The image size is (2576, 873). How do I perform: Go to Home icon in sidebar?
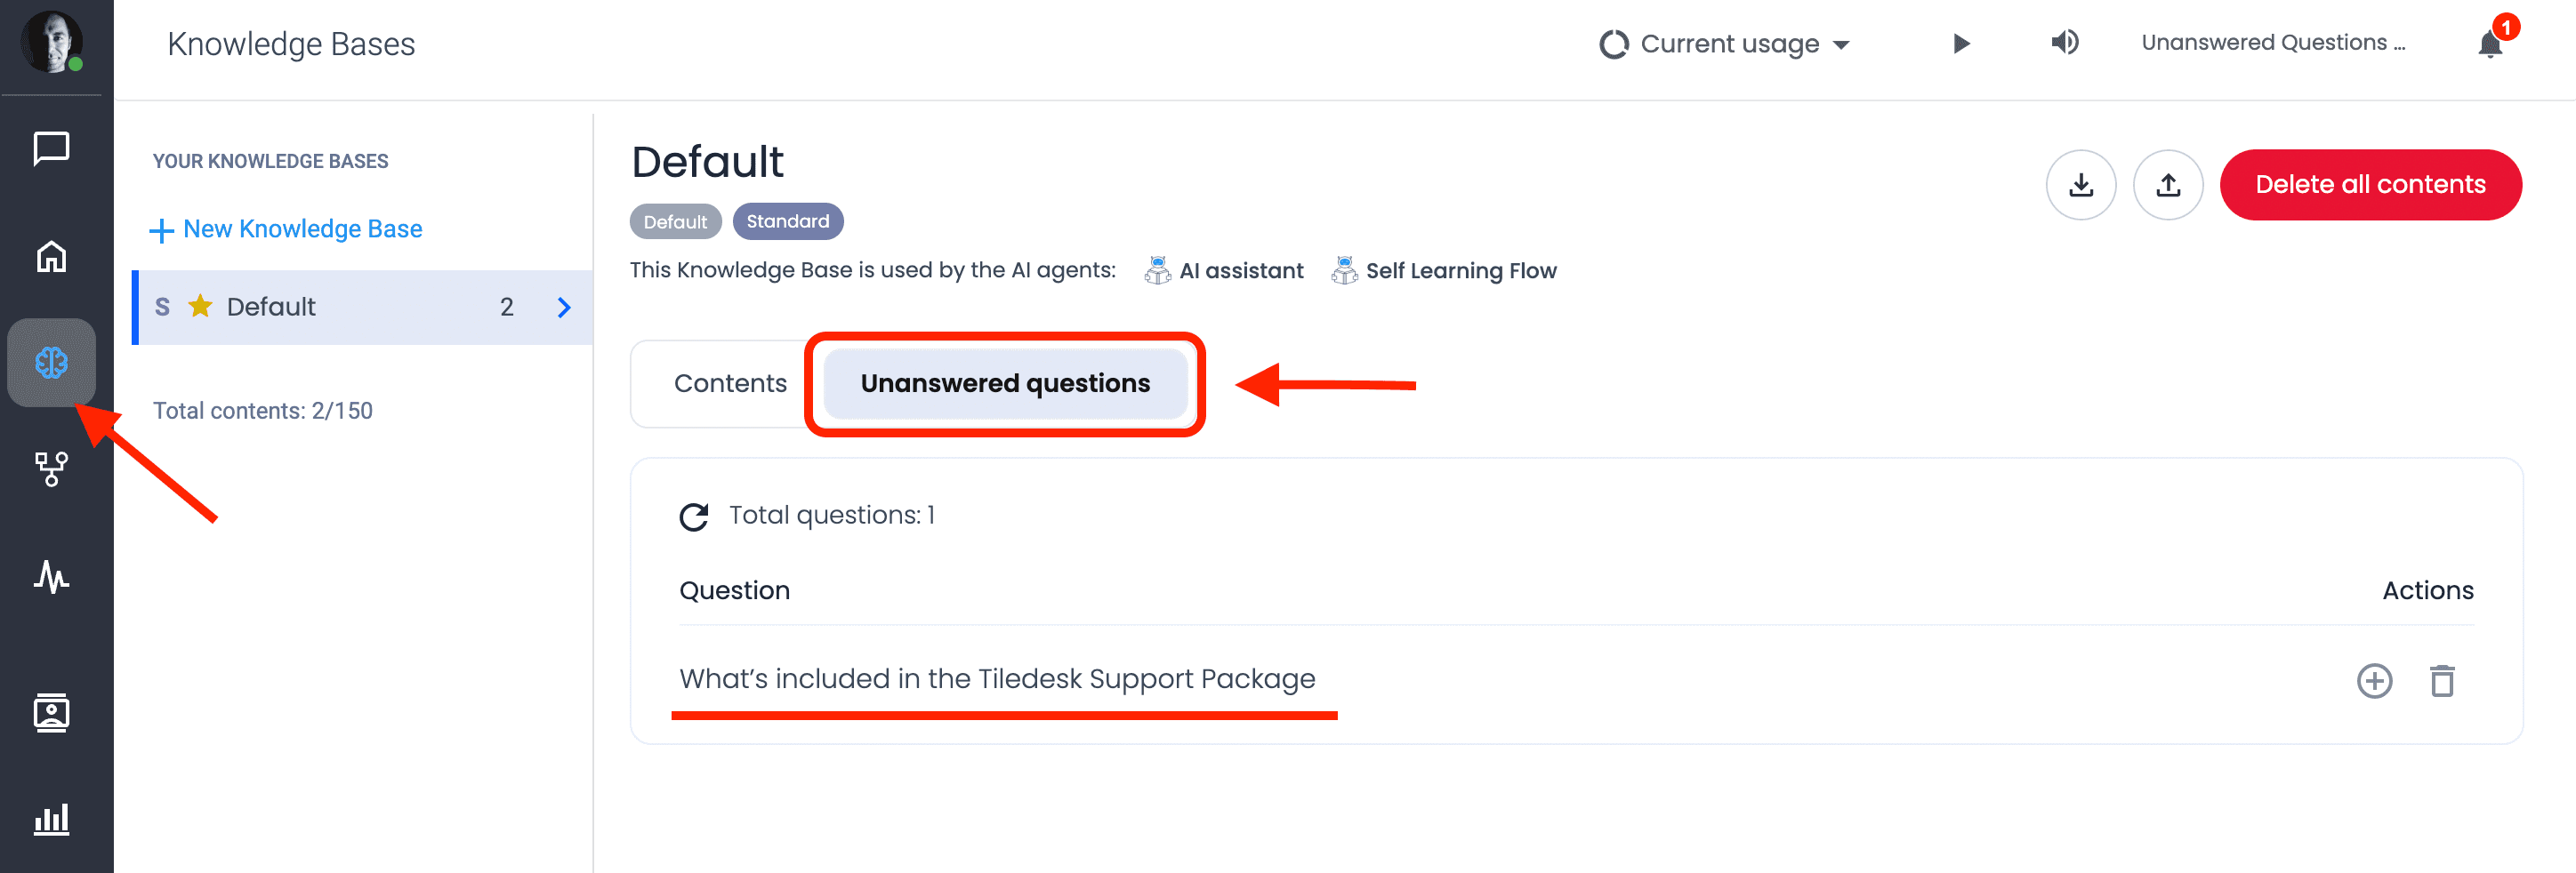coord(51,257)
